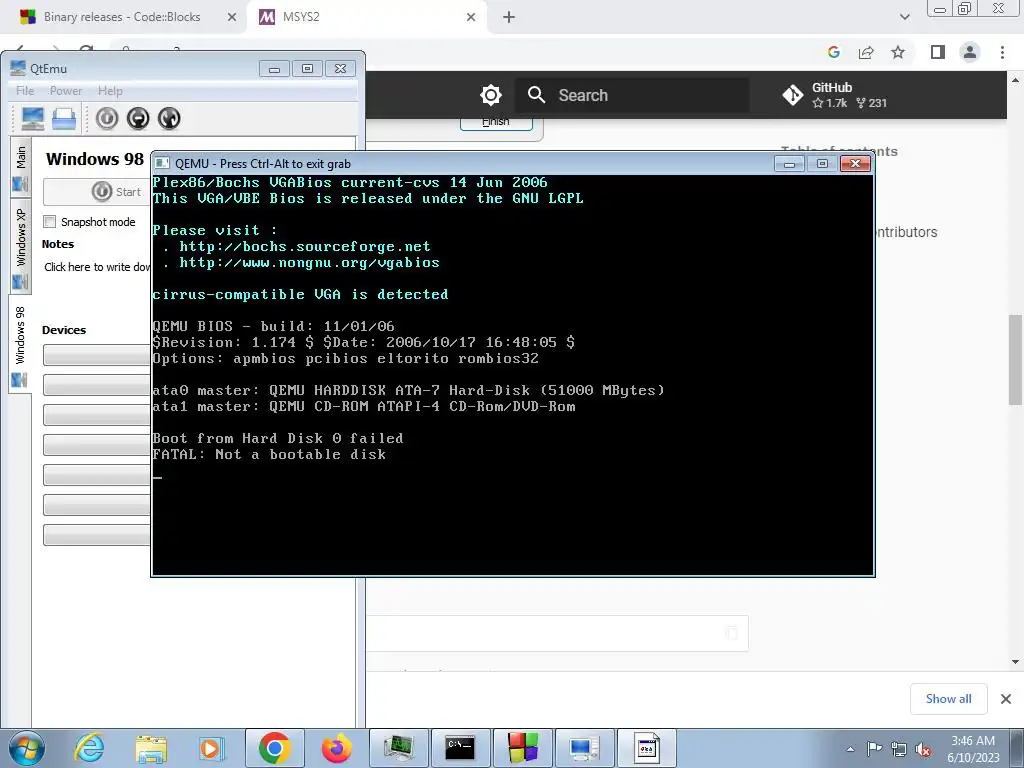Click the taskbar clock showing 3:46 AM
This screenshot has width=1024, height=768.
(973, 749)
